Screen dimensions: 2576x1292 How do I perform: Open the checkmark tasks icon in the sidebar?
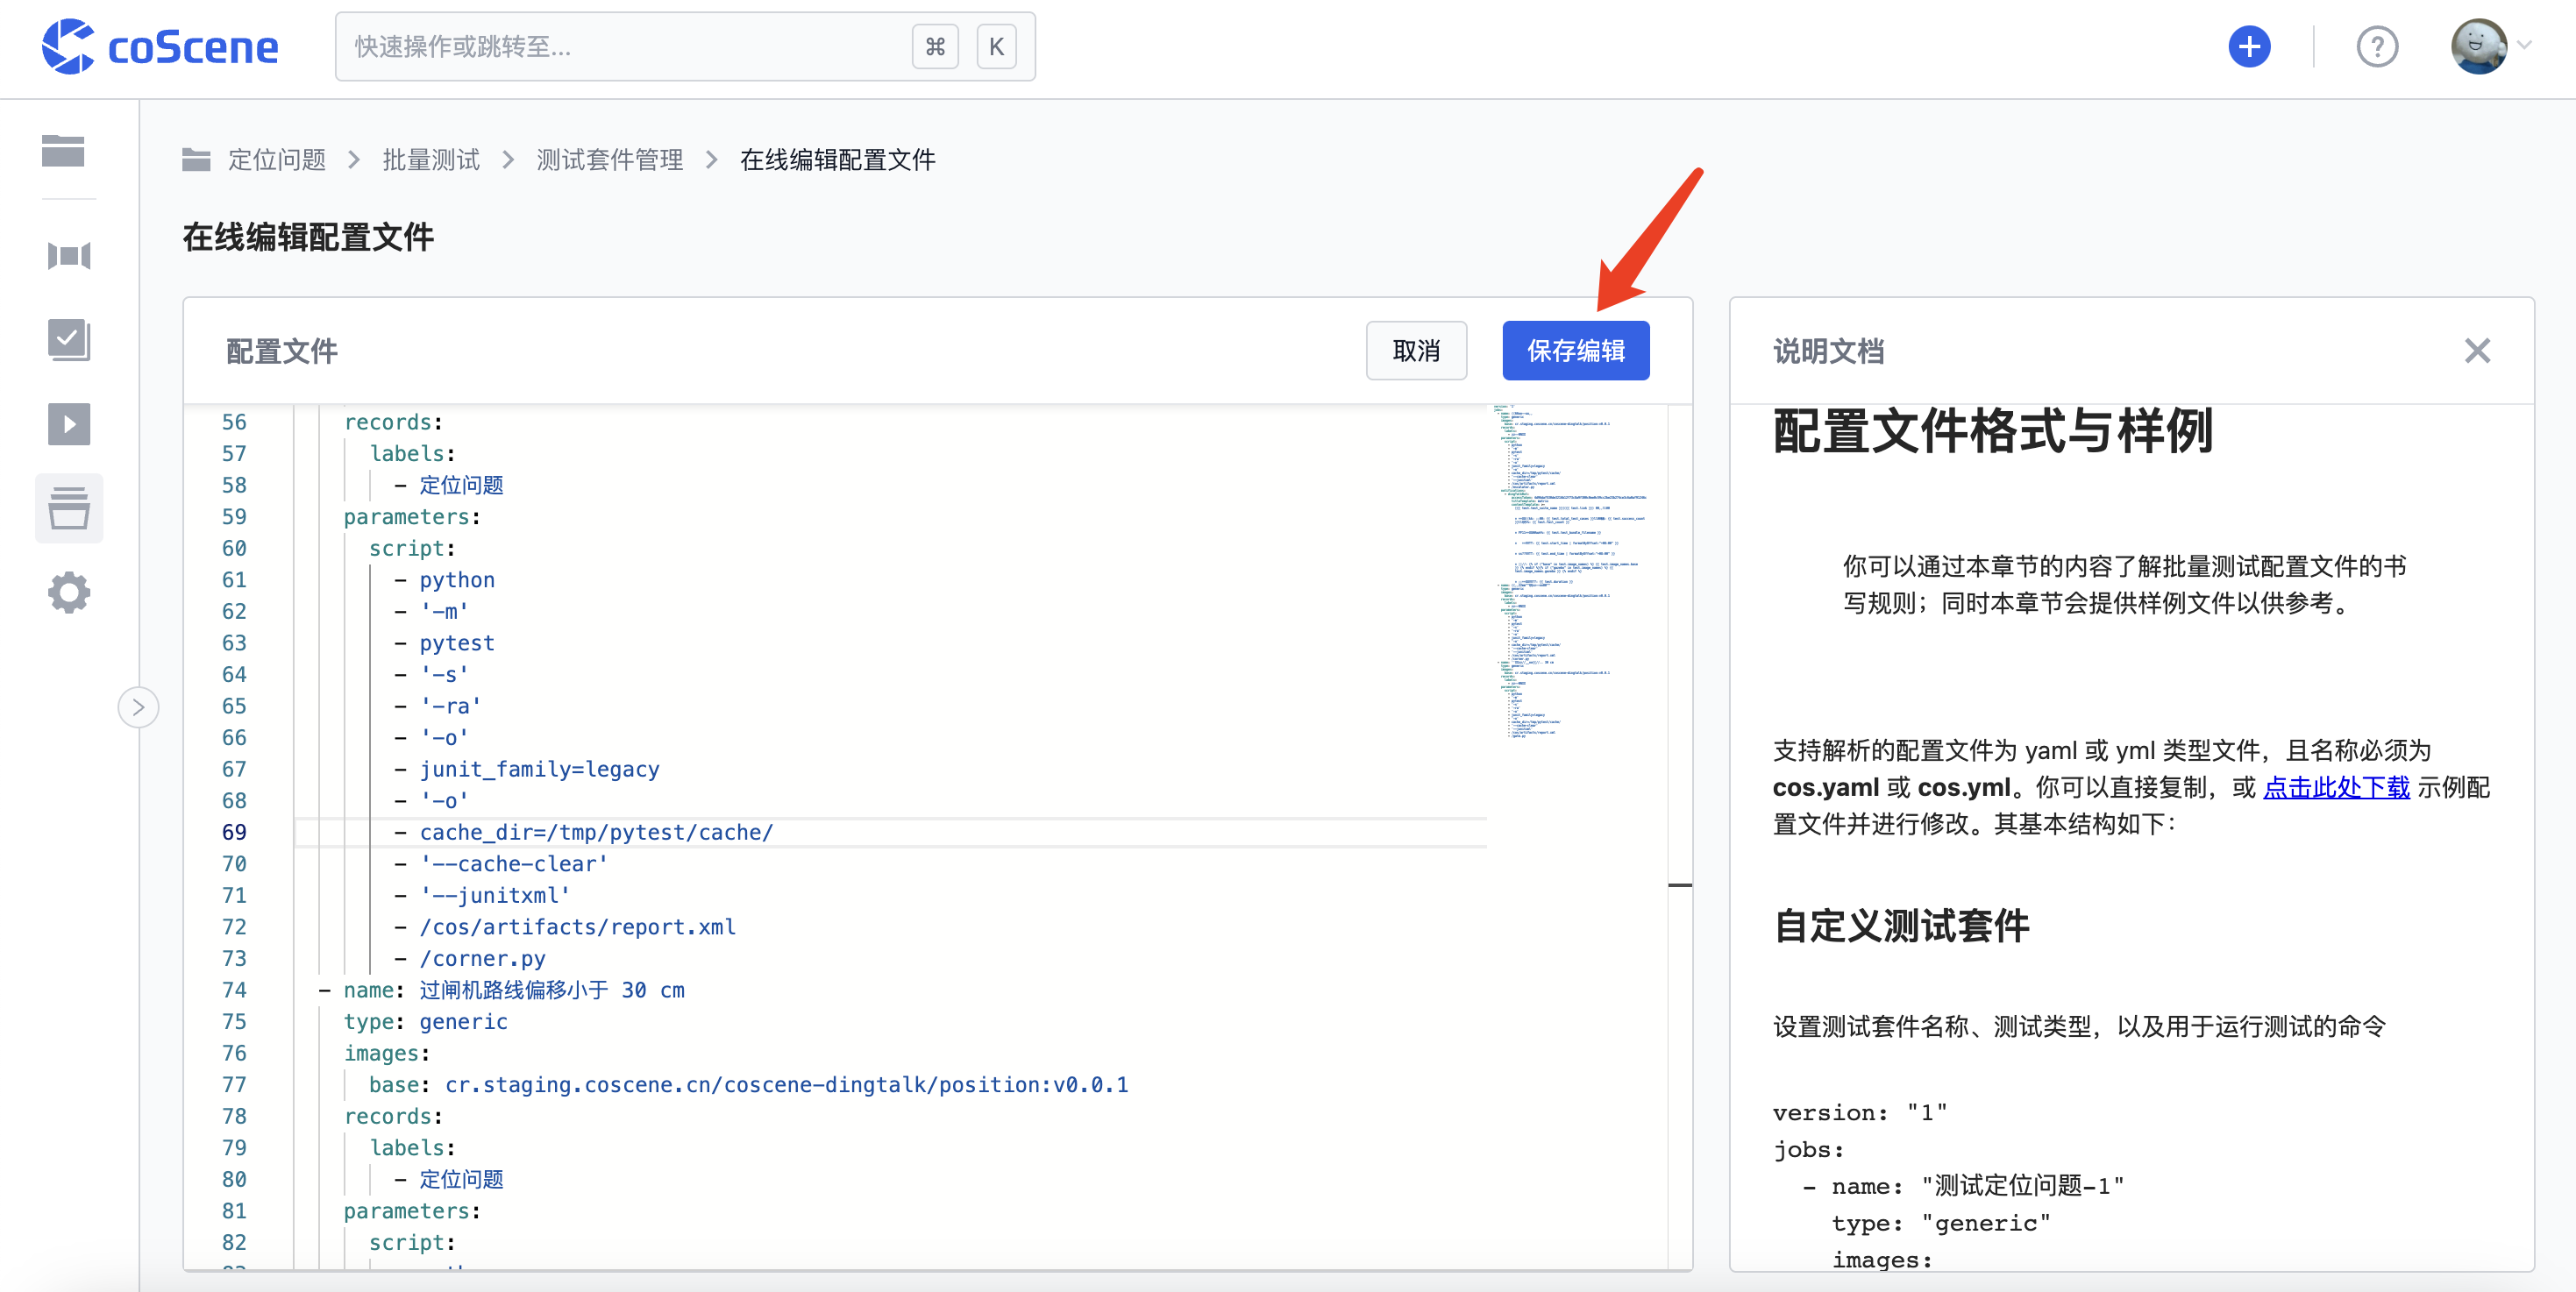(69, 340)
